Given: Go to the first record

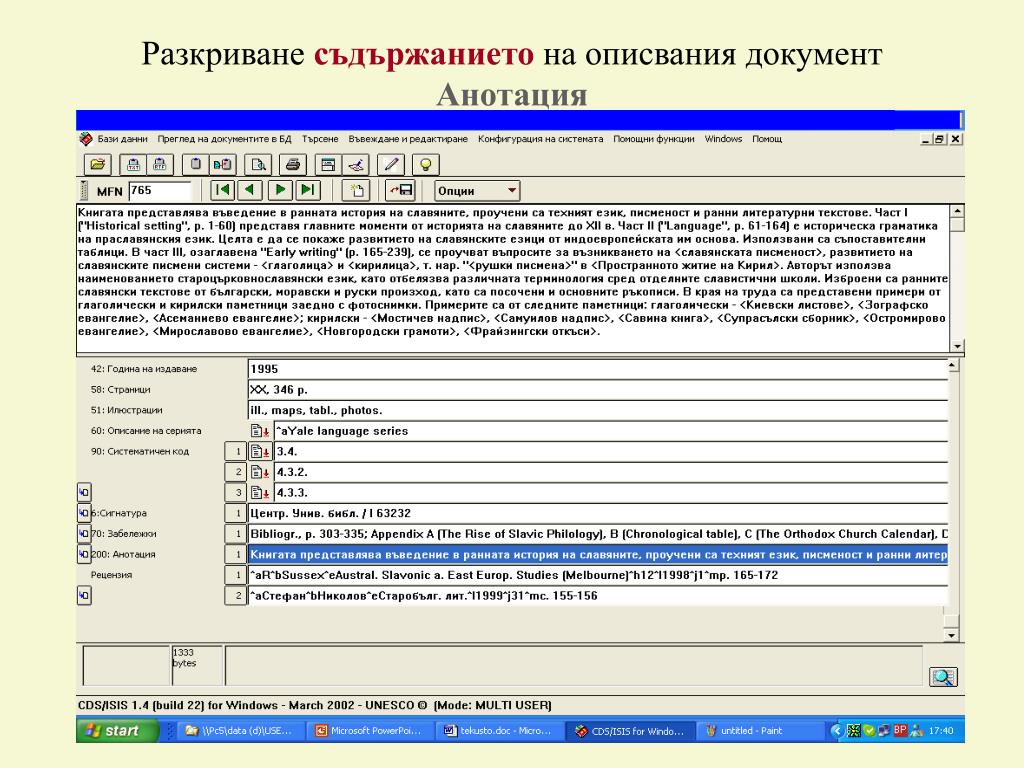Looking at the screenshot, I should click(223, 190).
